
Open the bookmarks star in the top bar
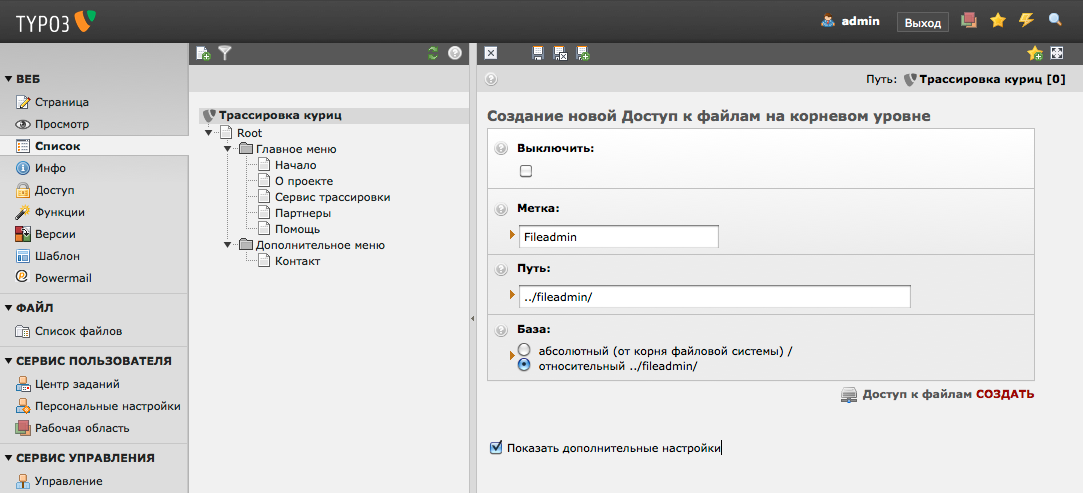click(997, 20)
